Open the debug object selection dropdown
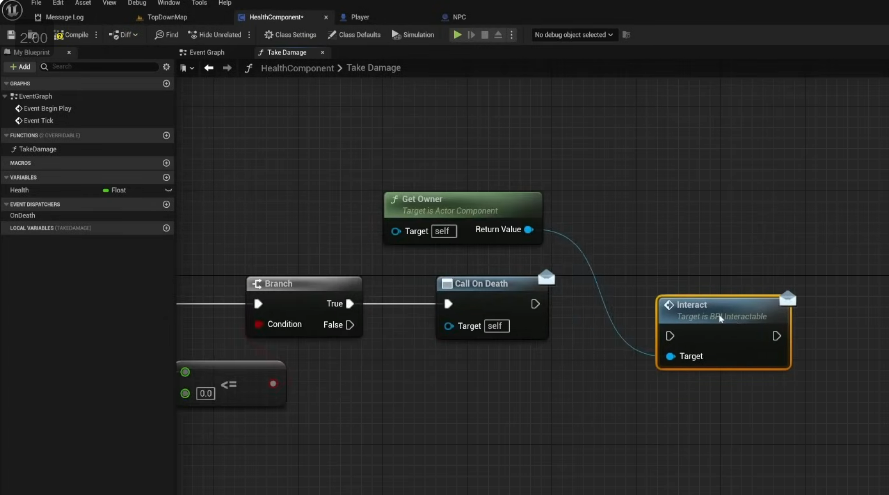Screen dimensions: 889x495 point(574,35)
